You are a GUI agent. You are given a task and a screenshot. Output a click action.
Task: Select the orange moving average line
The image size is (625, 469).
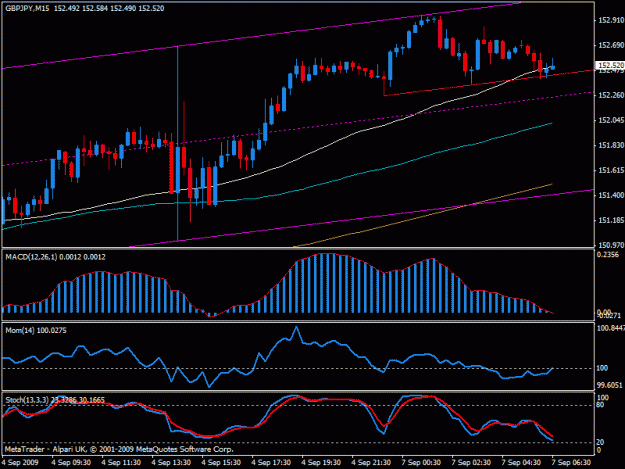(423, 216)
